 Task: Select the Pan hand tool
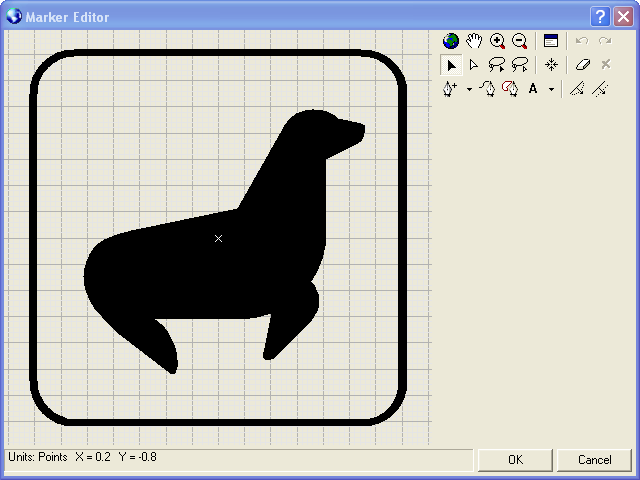tap(474, 41)
